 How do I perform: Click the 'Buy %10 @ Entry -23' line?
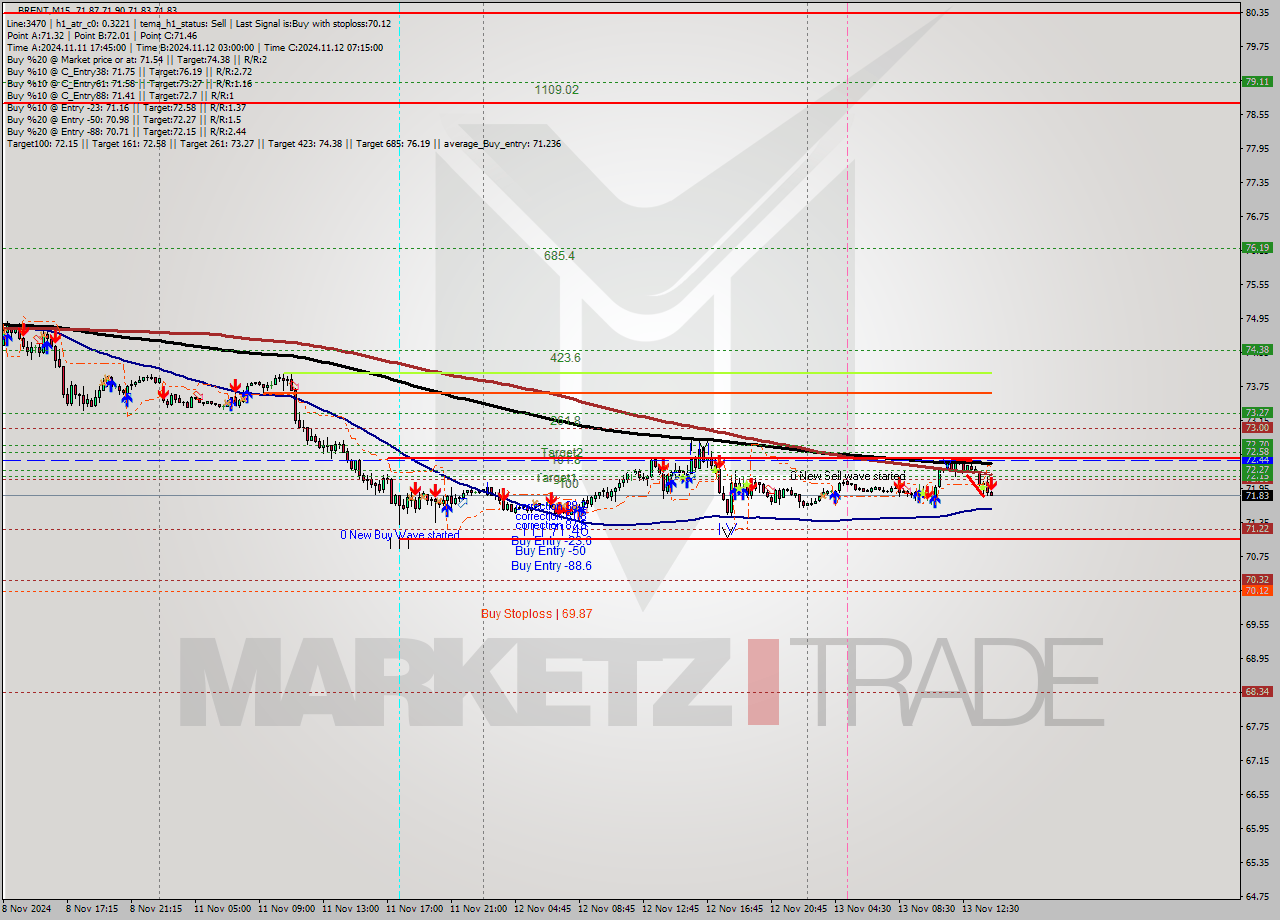click(126, 107)
